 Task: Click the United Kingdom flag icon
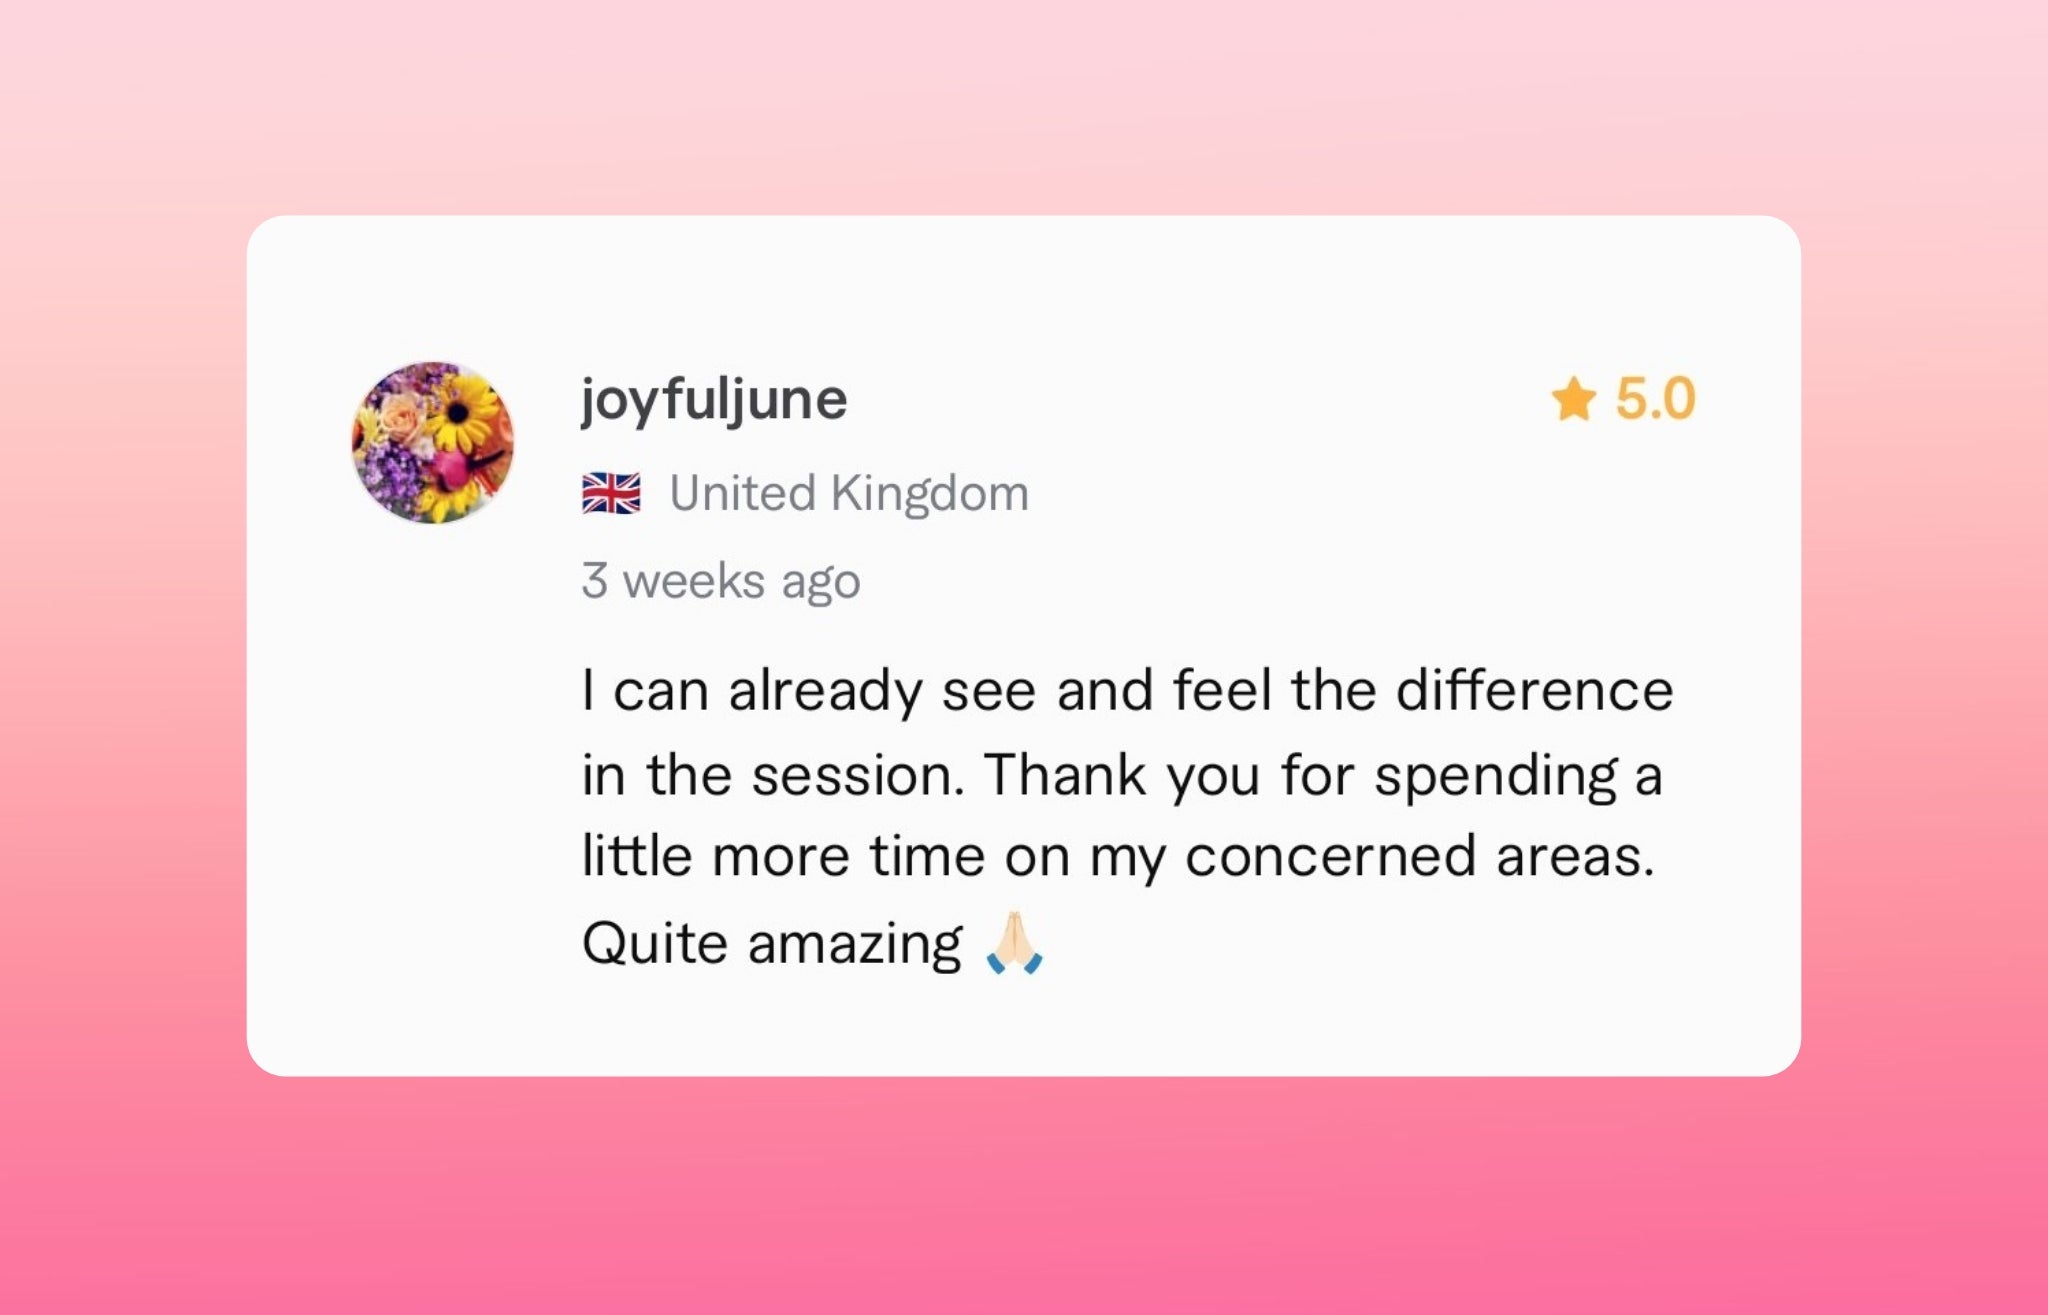[x=611, y=493]
